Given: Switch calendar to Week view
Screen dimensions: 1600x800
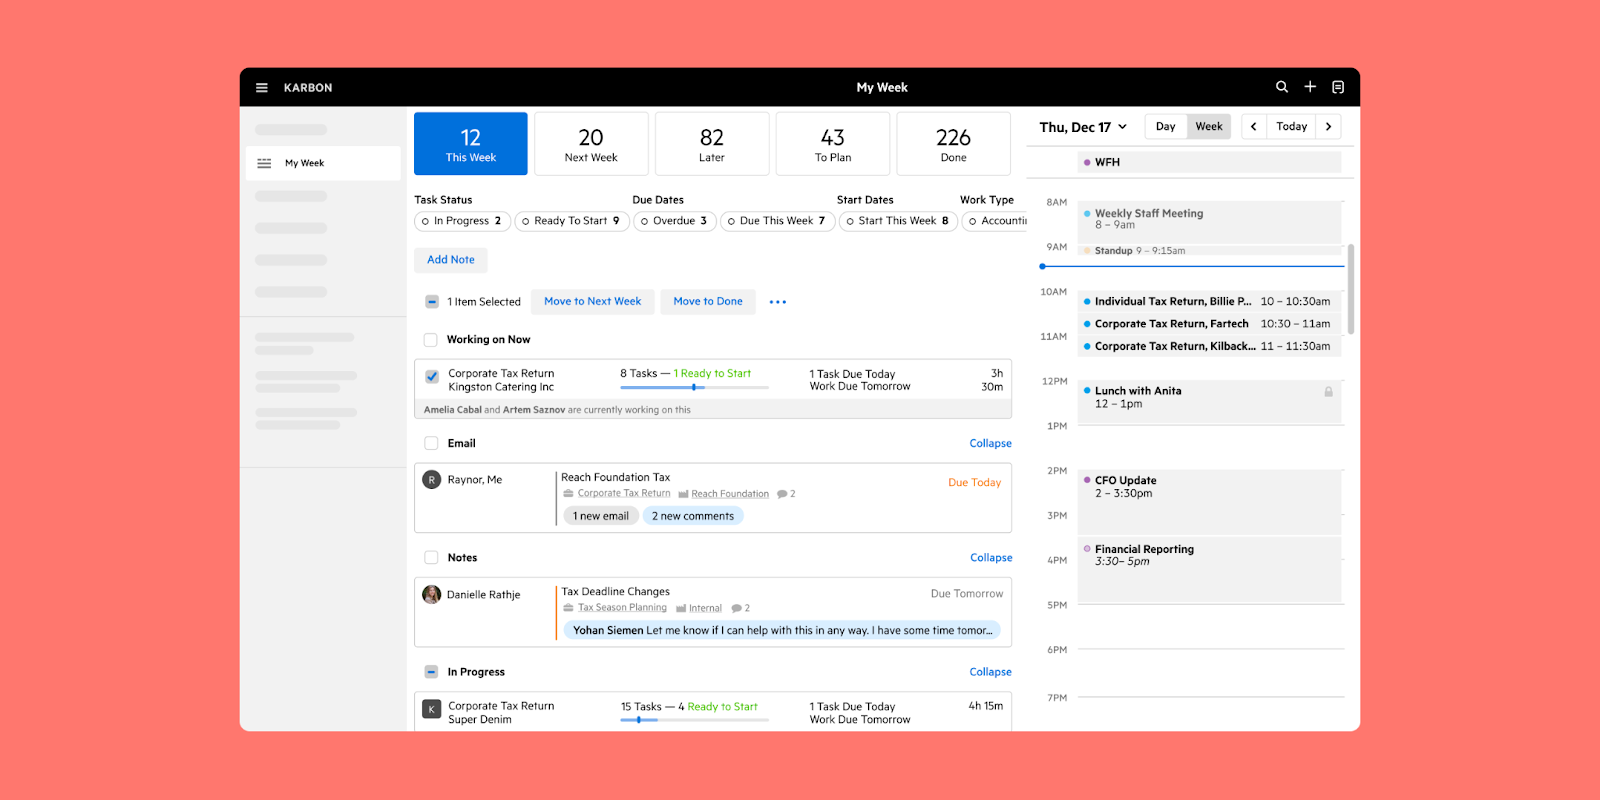Looking at the screenshot, I should click(1209, 127).
